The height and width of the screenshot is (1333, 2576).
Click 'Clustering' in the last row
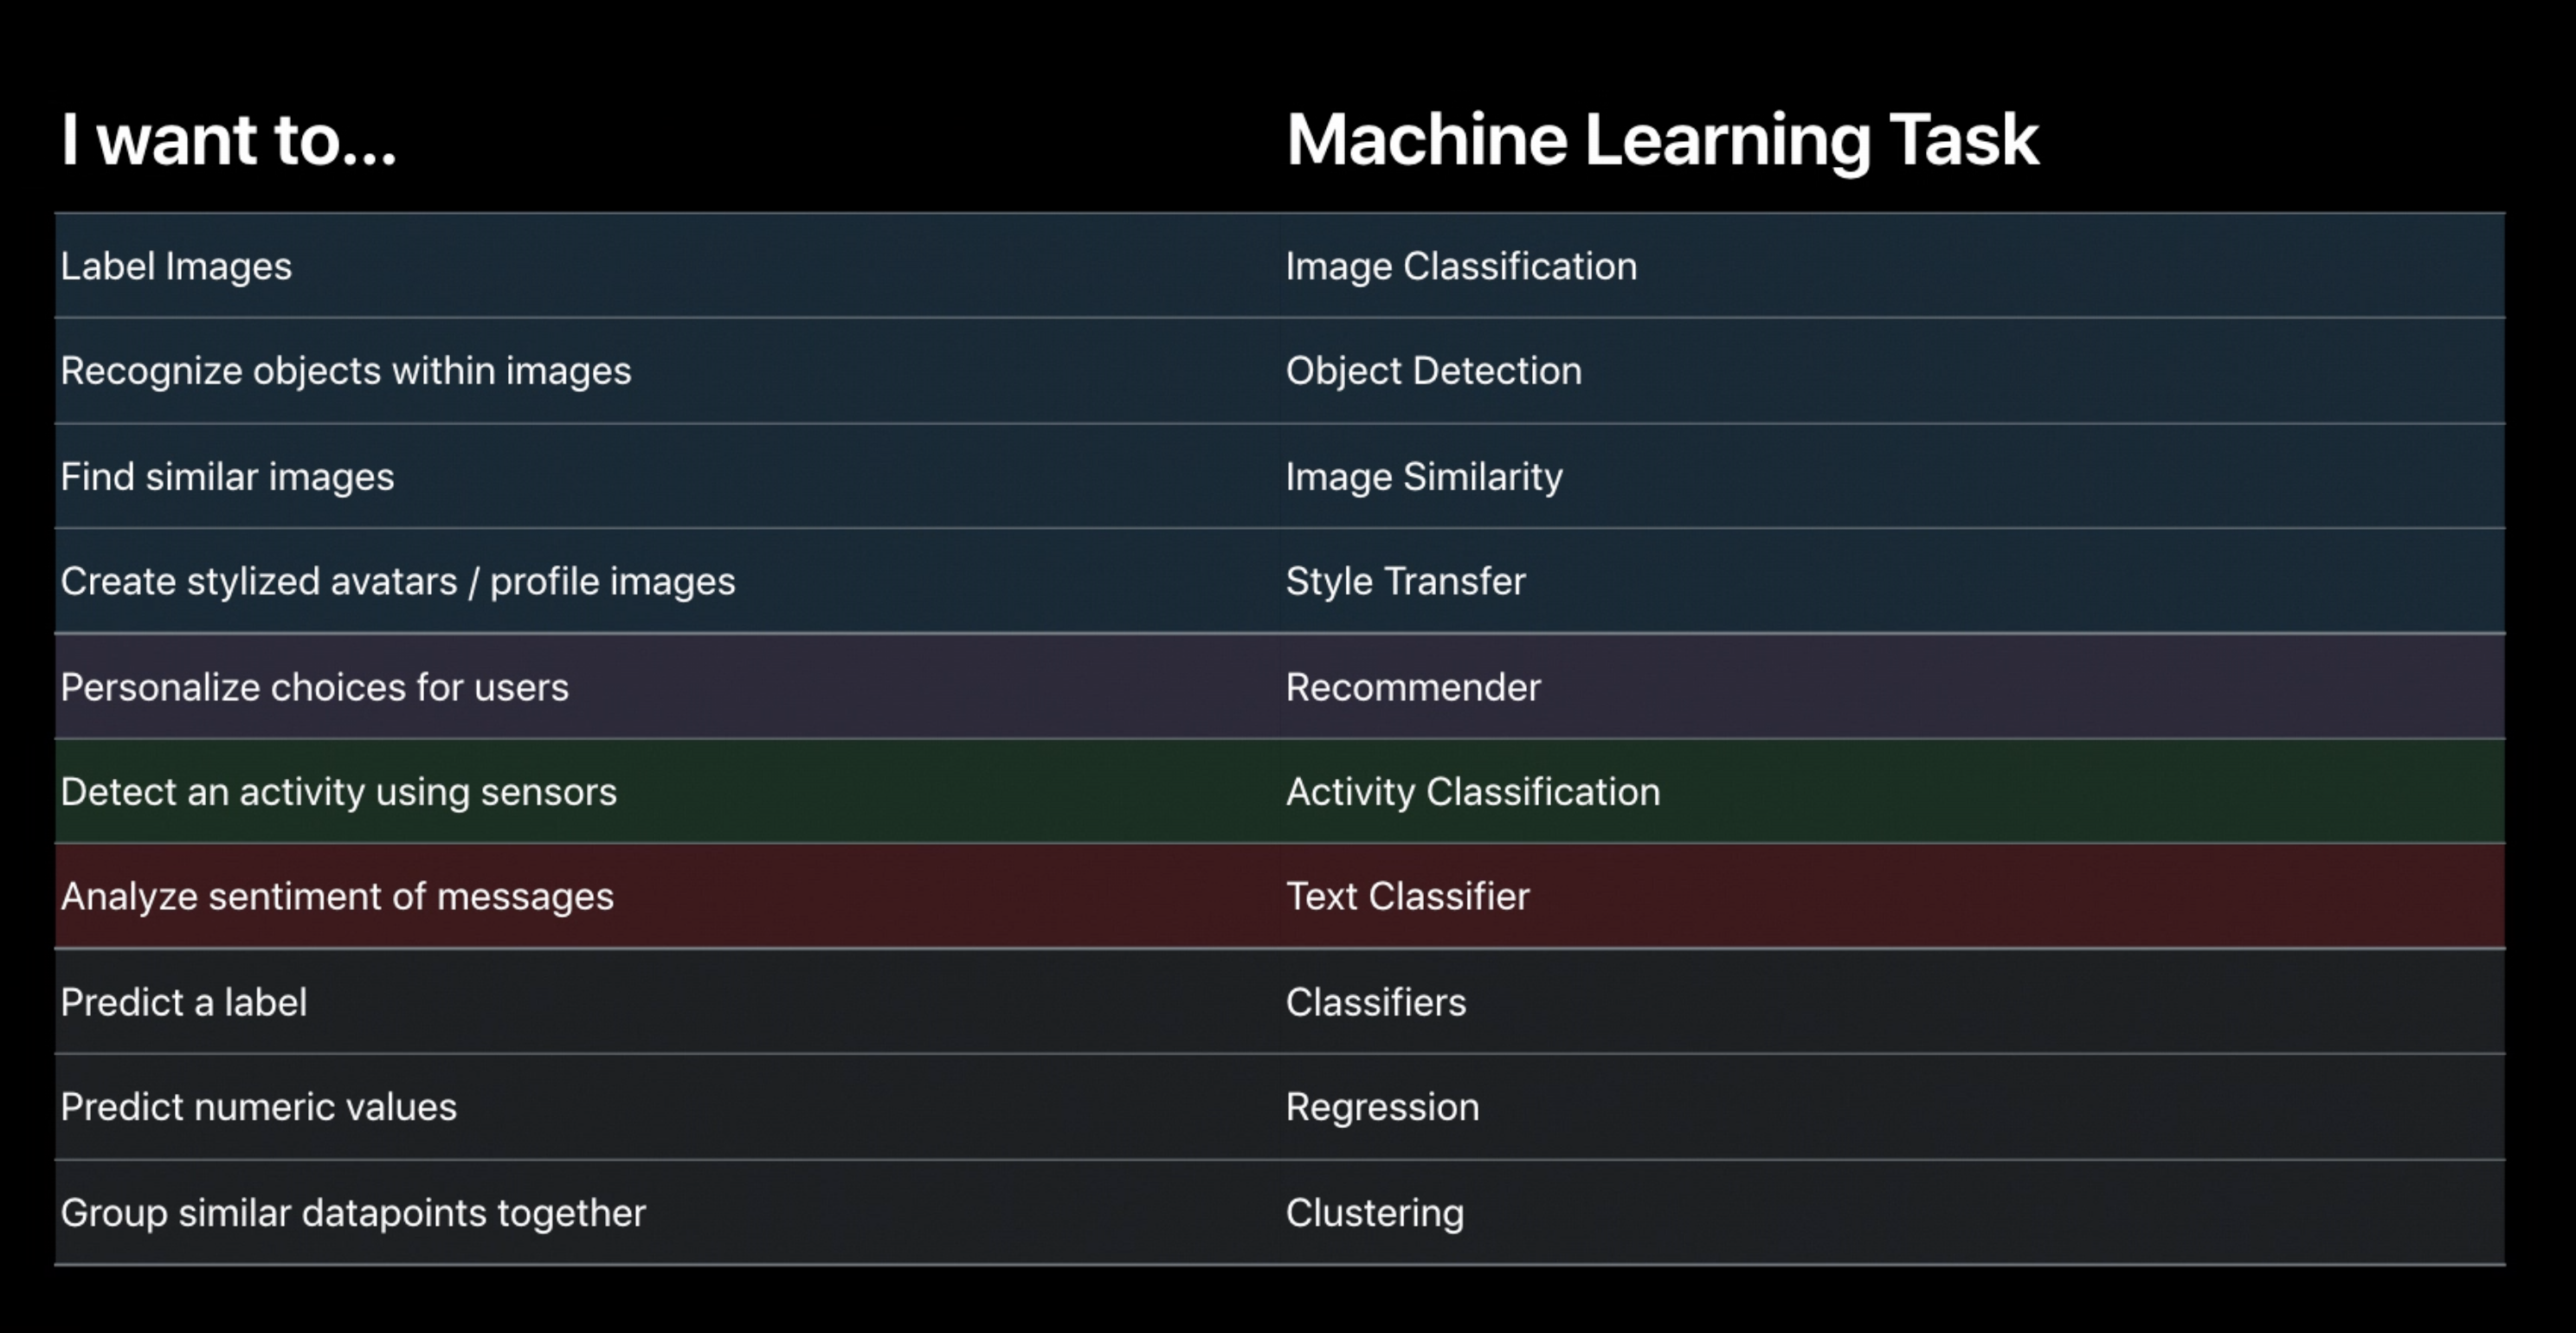1374,1213
